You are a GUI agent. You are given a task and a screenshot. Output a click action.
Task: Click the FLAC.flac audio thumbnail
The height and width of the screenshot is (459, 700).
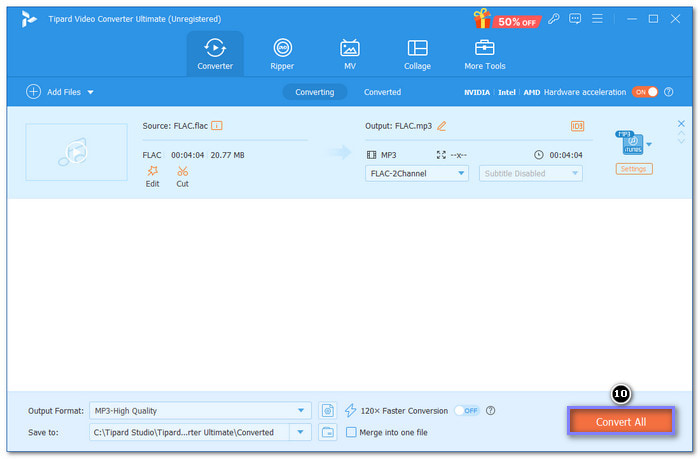point(76,152)
